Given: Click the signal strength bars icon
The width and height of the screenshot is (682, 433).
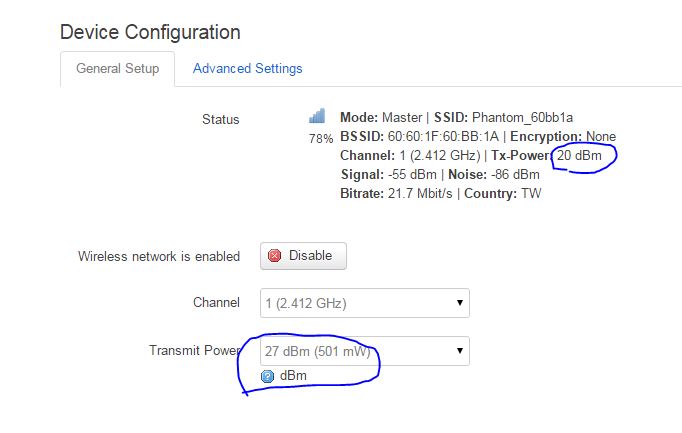Looking at the screenshot, I should [317, 116].
